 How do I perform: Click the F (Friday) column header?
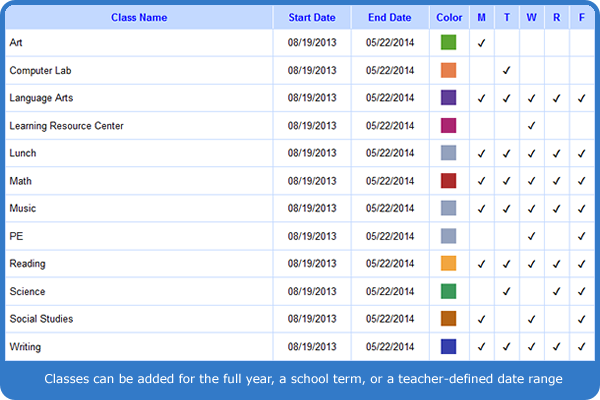582,18
